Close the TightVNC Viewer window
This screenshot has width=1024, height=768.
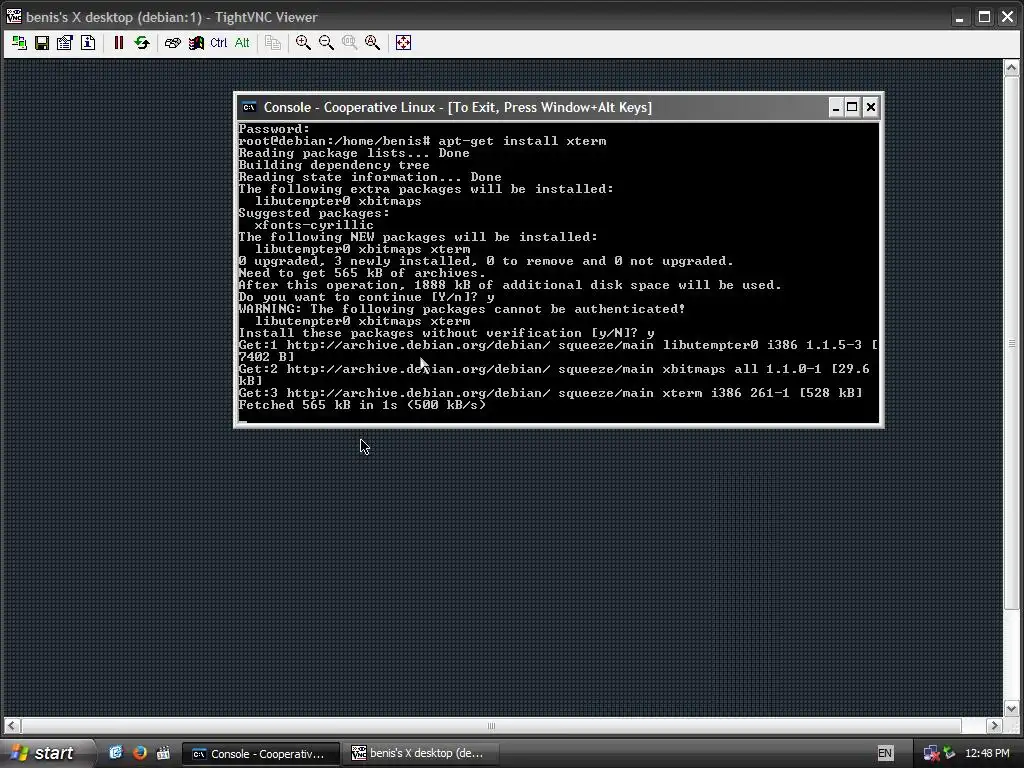click(x=1008, y=18)
